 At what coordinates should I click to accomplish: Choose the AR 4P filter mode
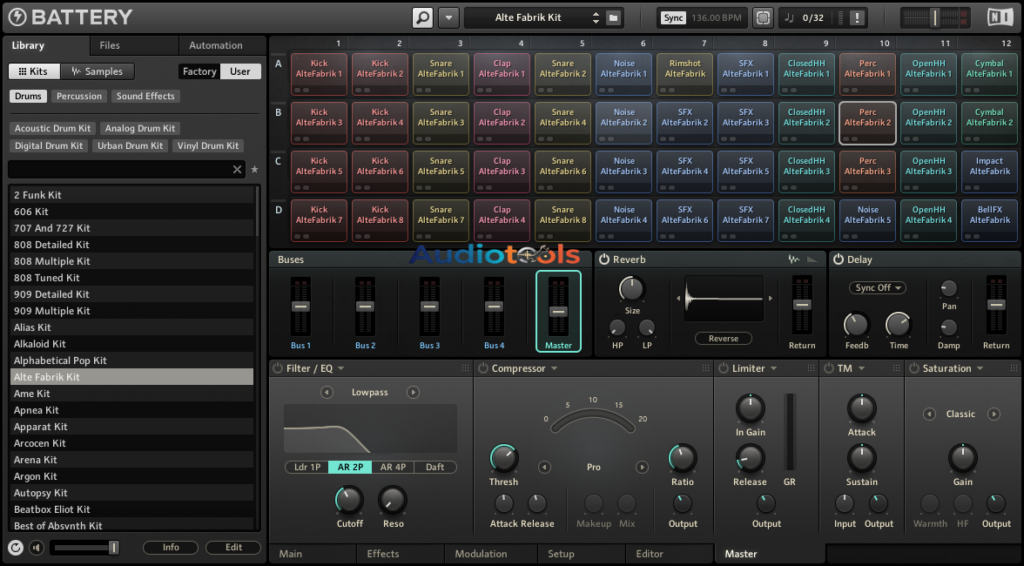[393, 467]
